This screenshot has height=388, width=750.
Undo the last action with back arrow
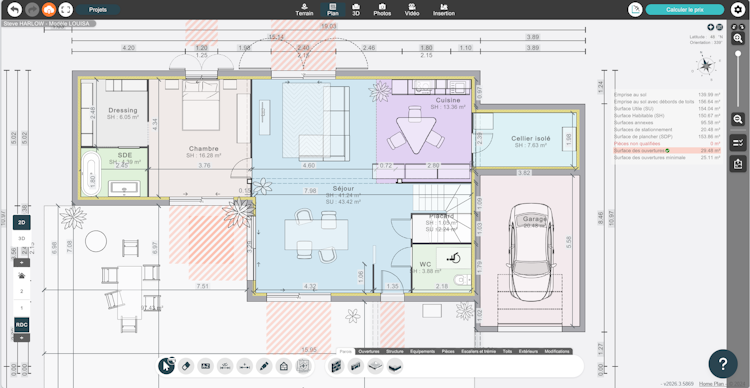pos(15,9)
